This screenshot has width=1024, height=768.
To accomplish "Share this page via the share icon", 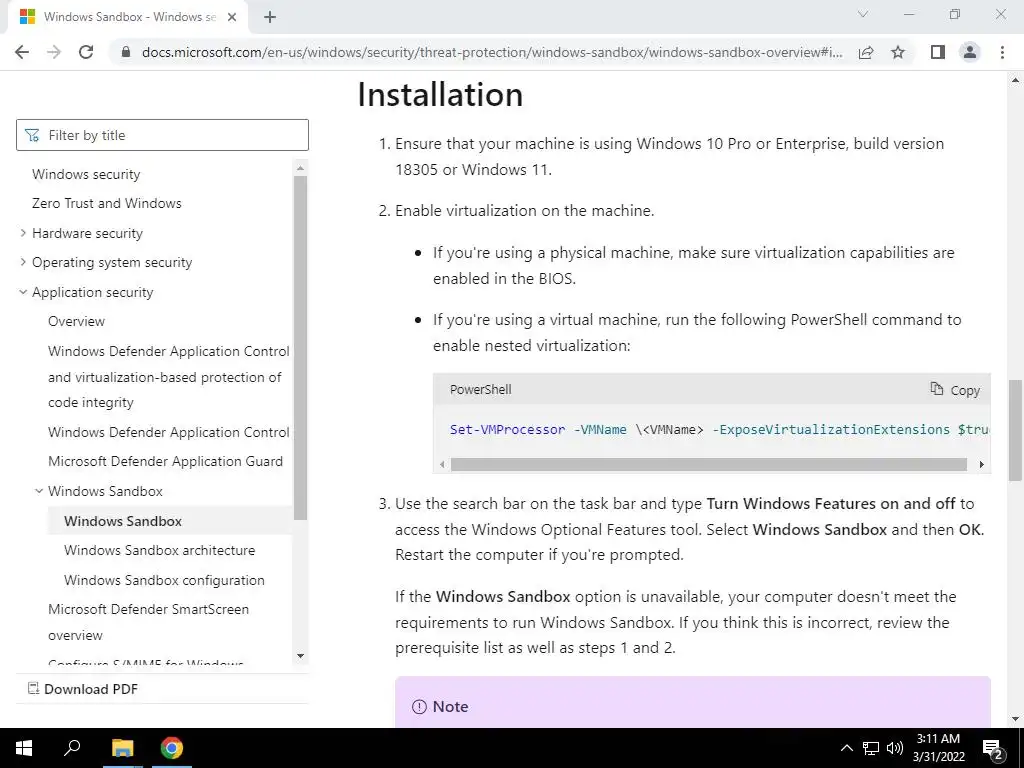I will (866, 52).
